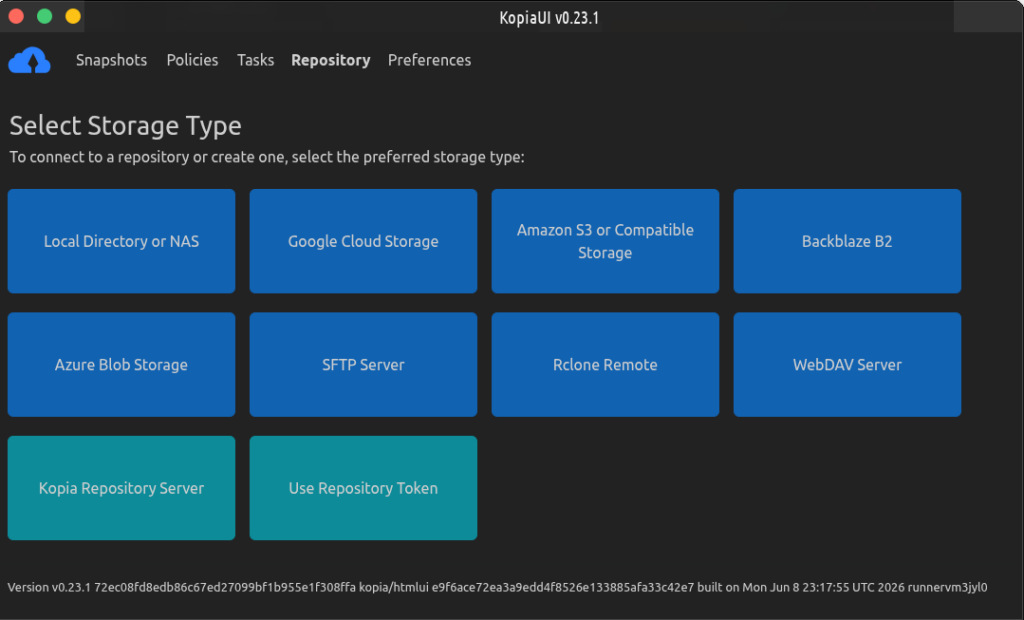The height and width of the screenshot is (620, 1024).
Task: Click the red close window button
Action: coord(16,16)
